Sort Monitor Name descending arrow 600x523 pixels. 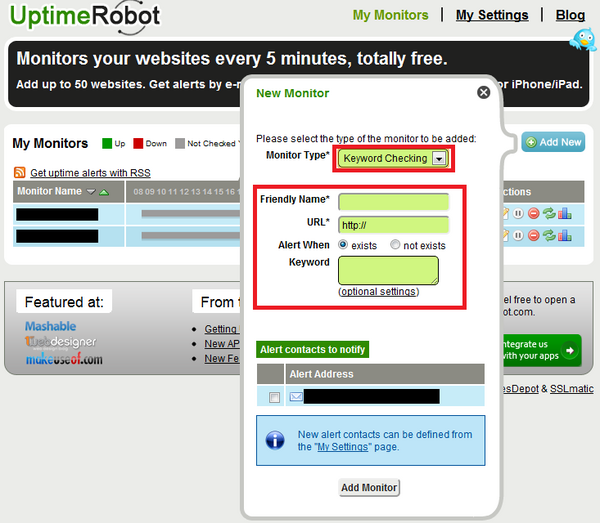(91, 191)
